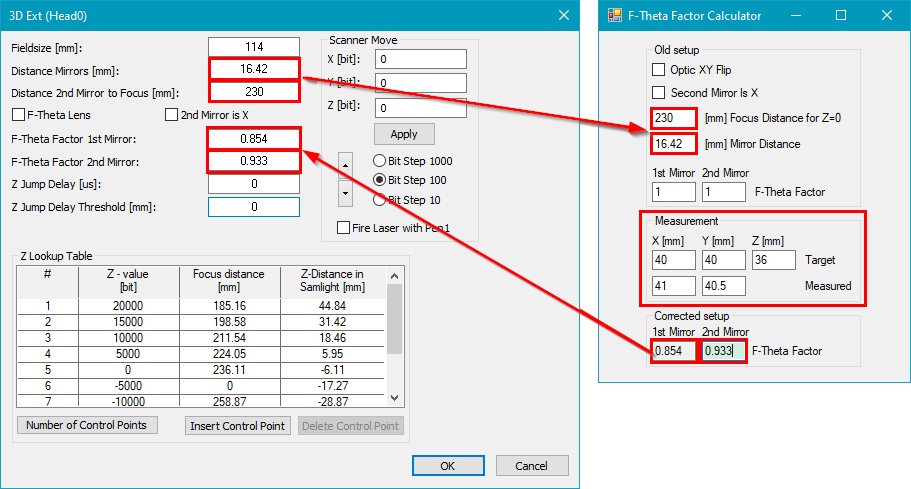
Task: Click Insert Control Point button
Action: click(x=237, y=426)
